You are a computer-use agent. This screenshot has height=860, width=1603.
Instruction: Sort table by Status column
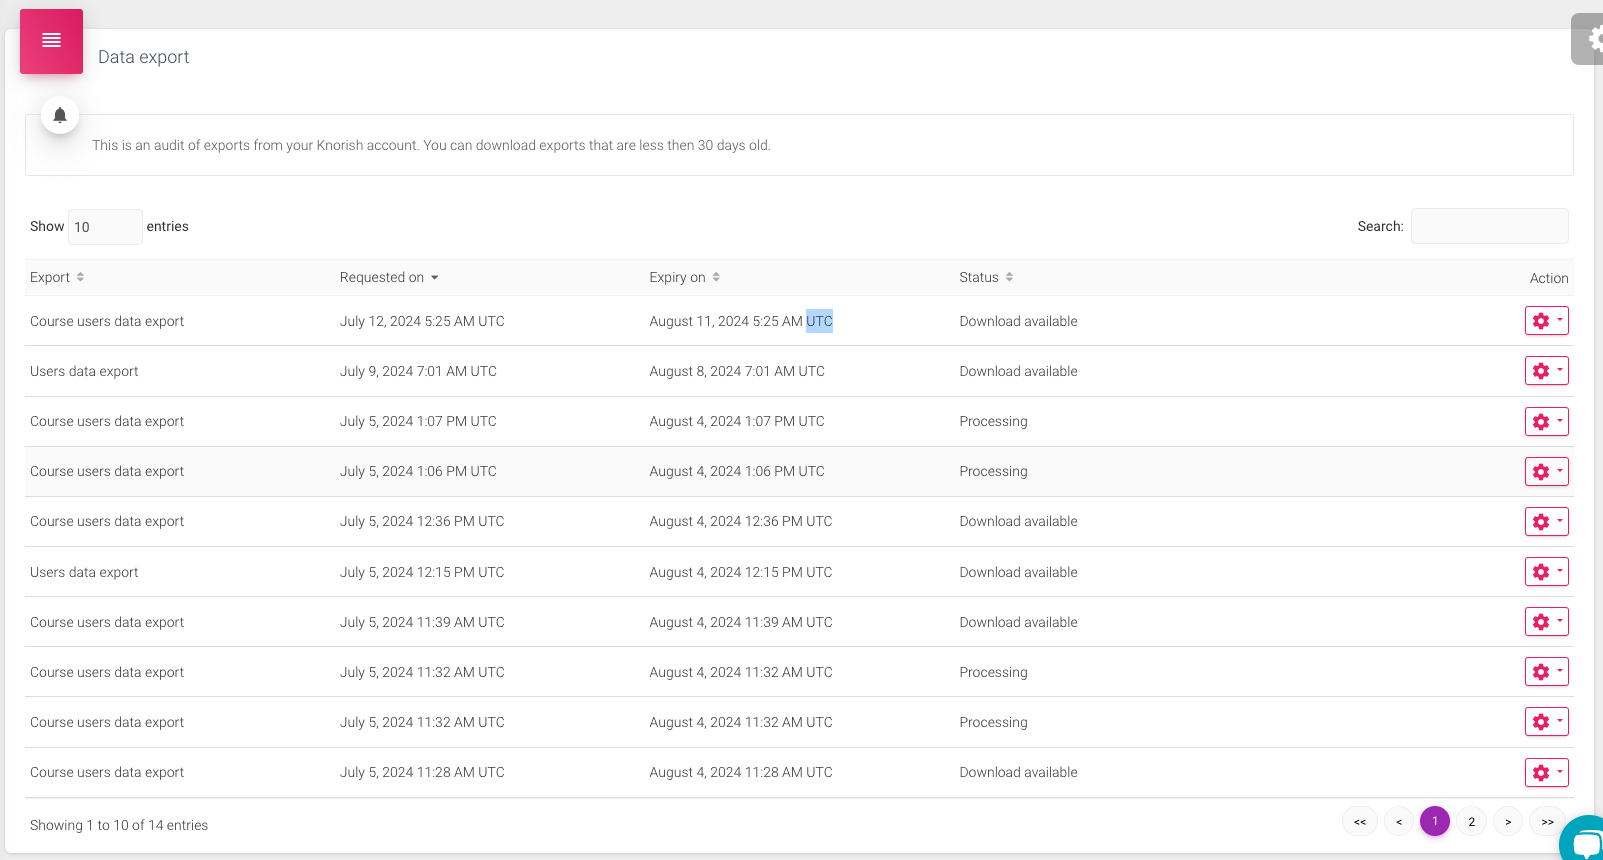pos(986,277)
